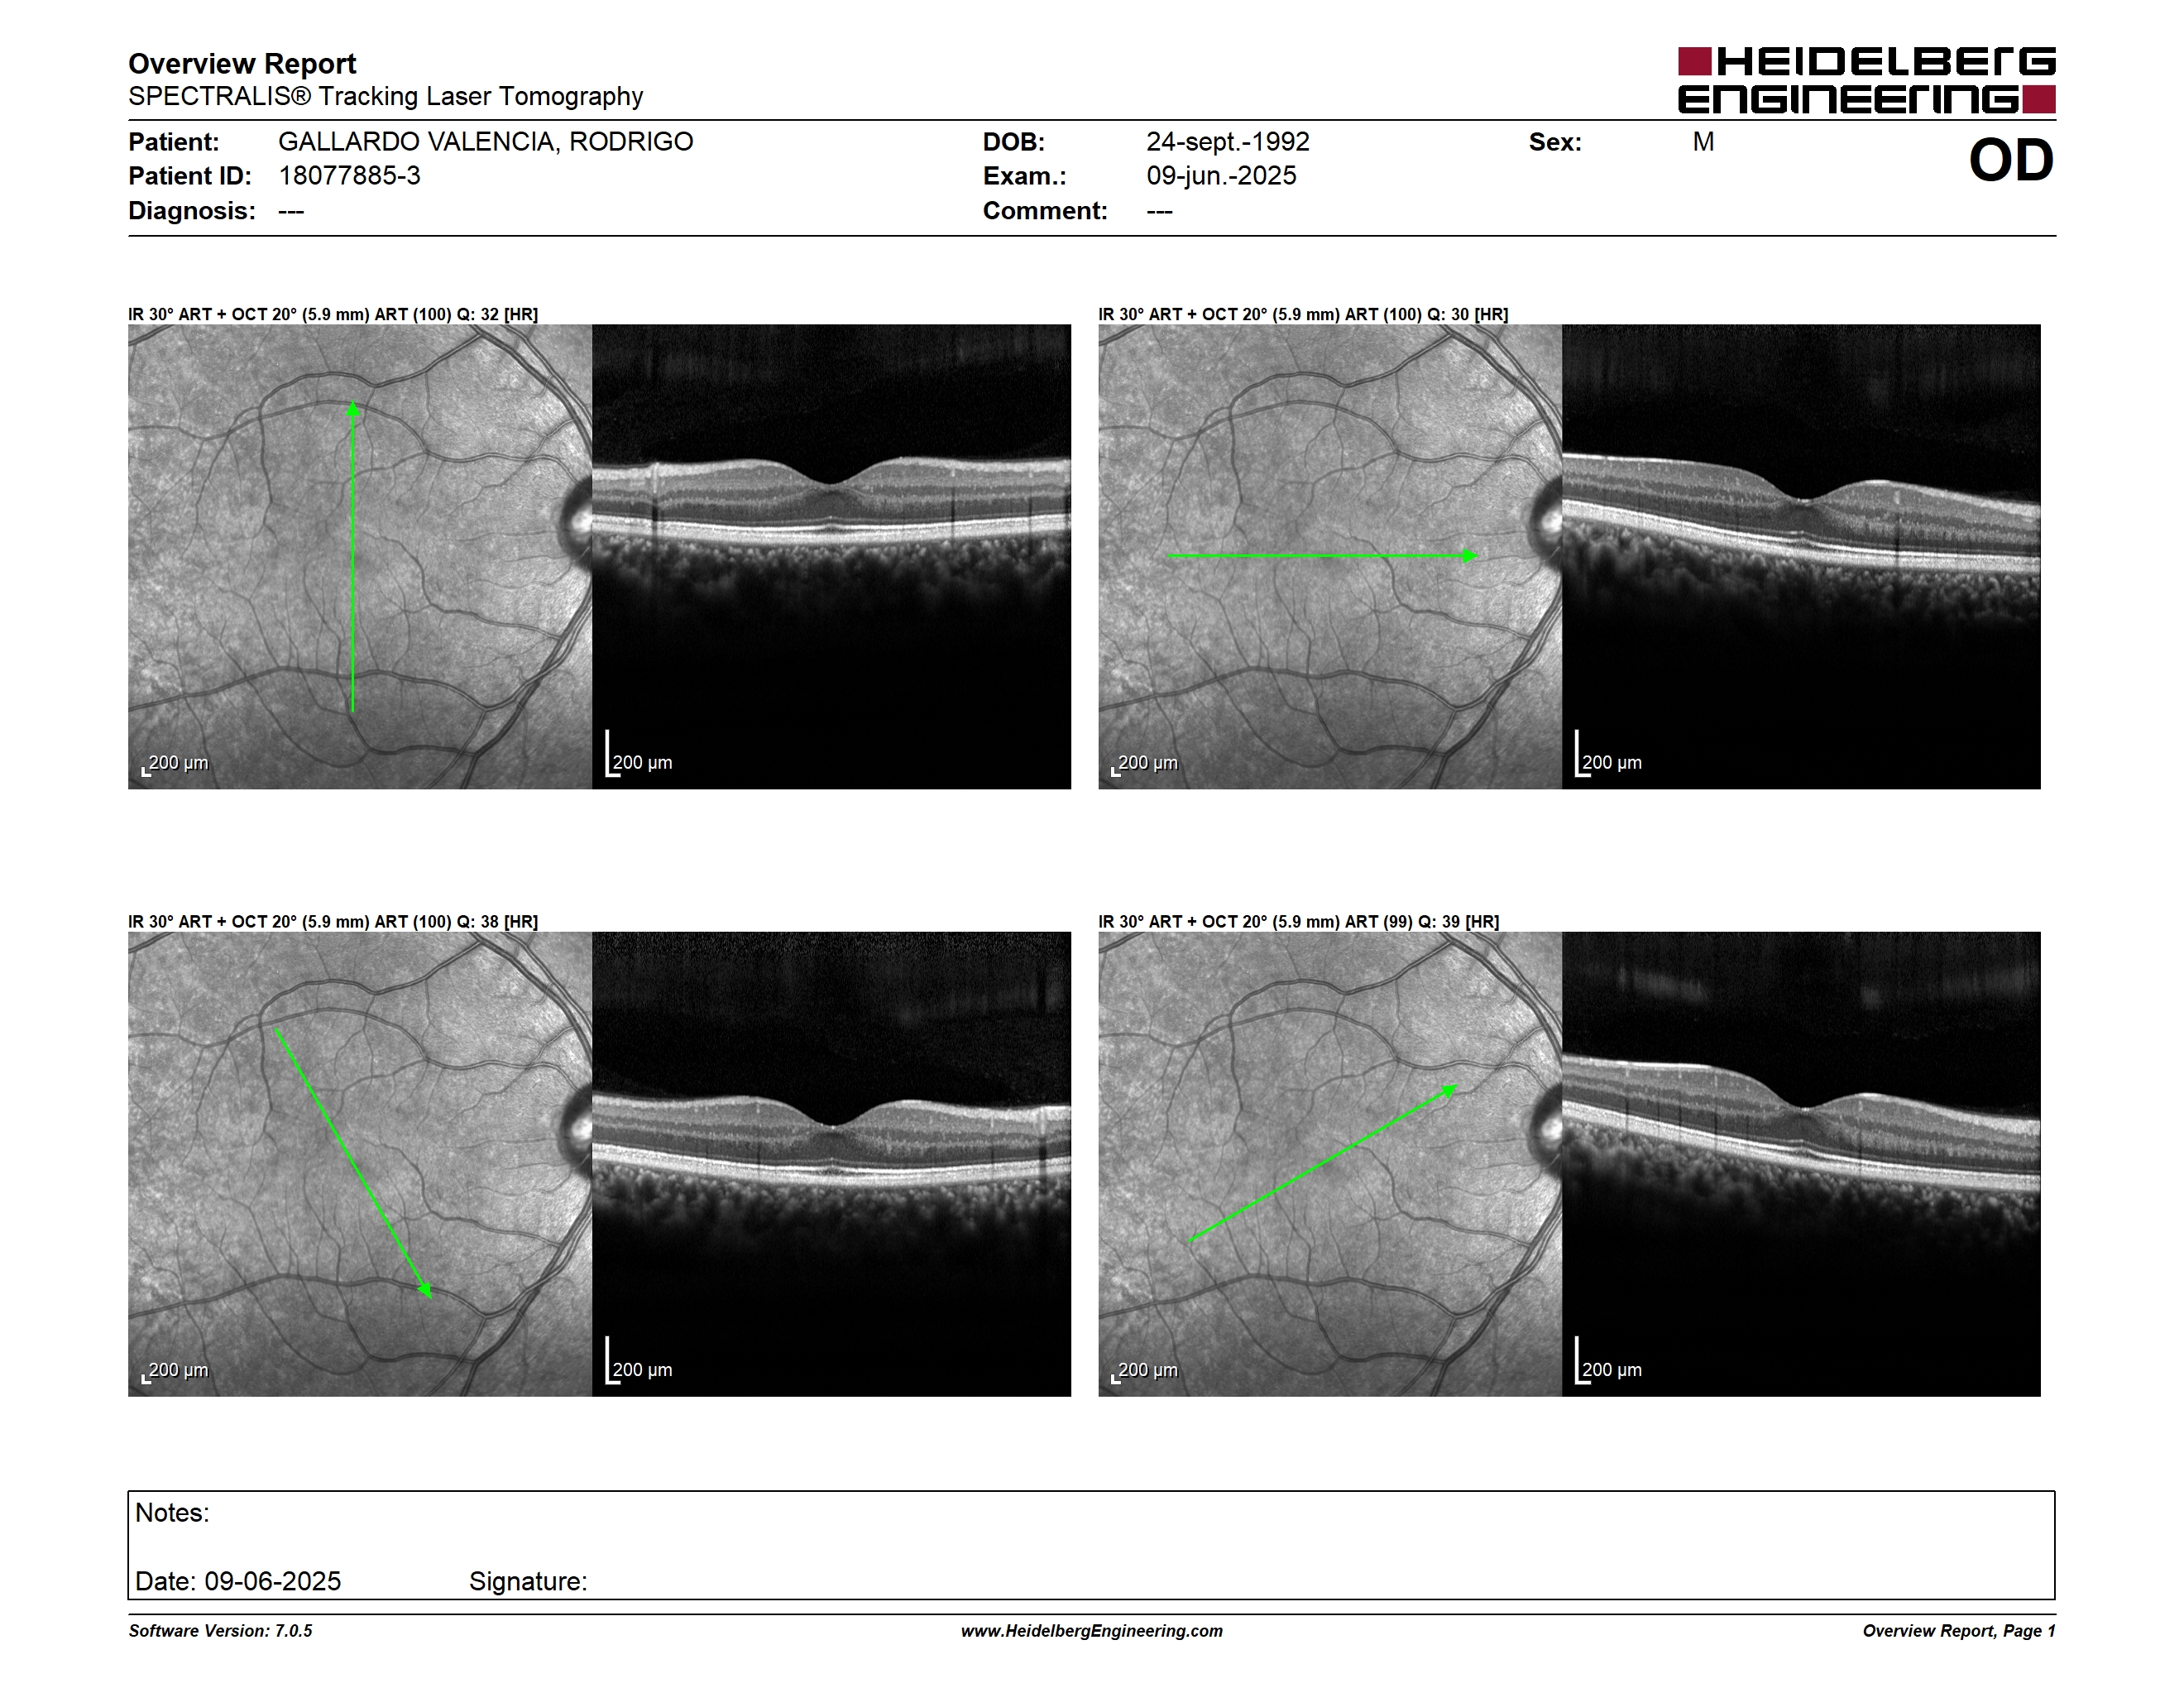
Task: Click scan caption with 'Q: 38 [HR]'
Action: pyautogui.click(x=333, y=922)
